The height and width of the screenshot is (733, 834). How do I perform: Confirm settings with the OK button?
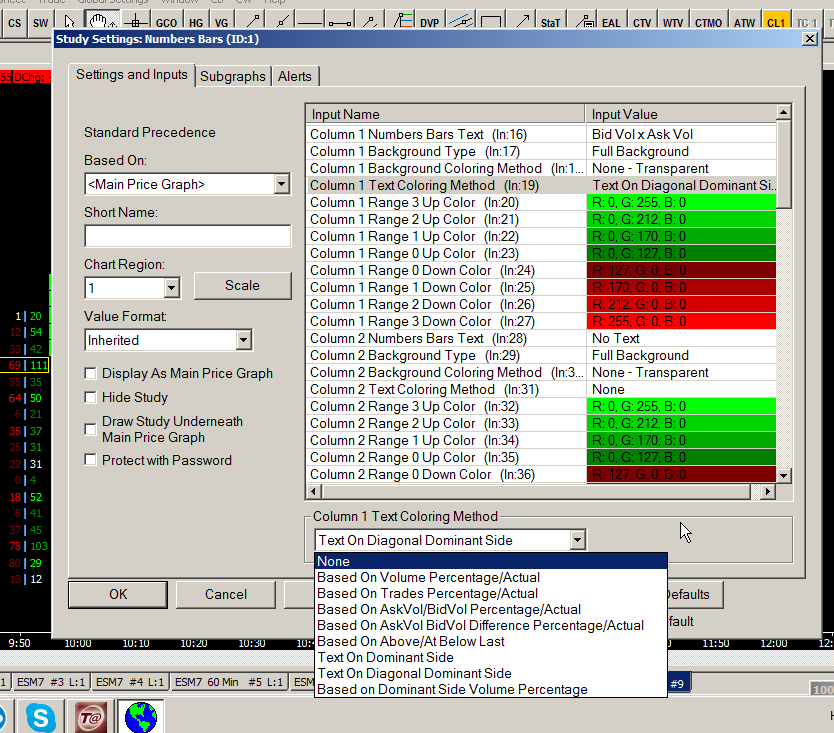point(118,594)
